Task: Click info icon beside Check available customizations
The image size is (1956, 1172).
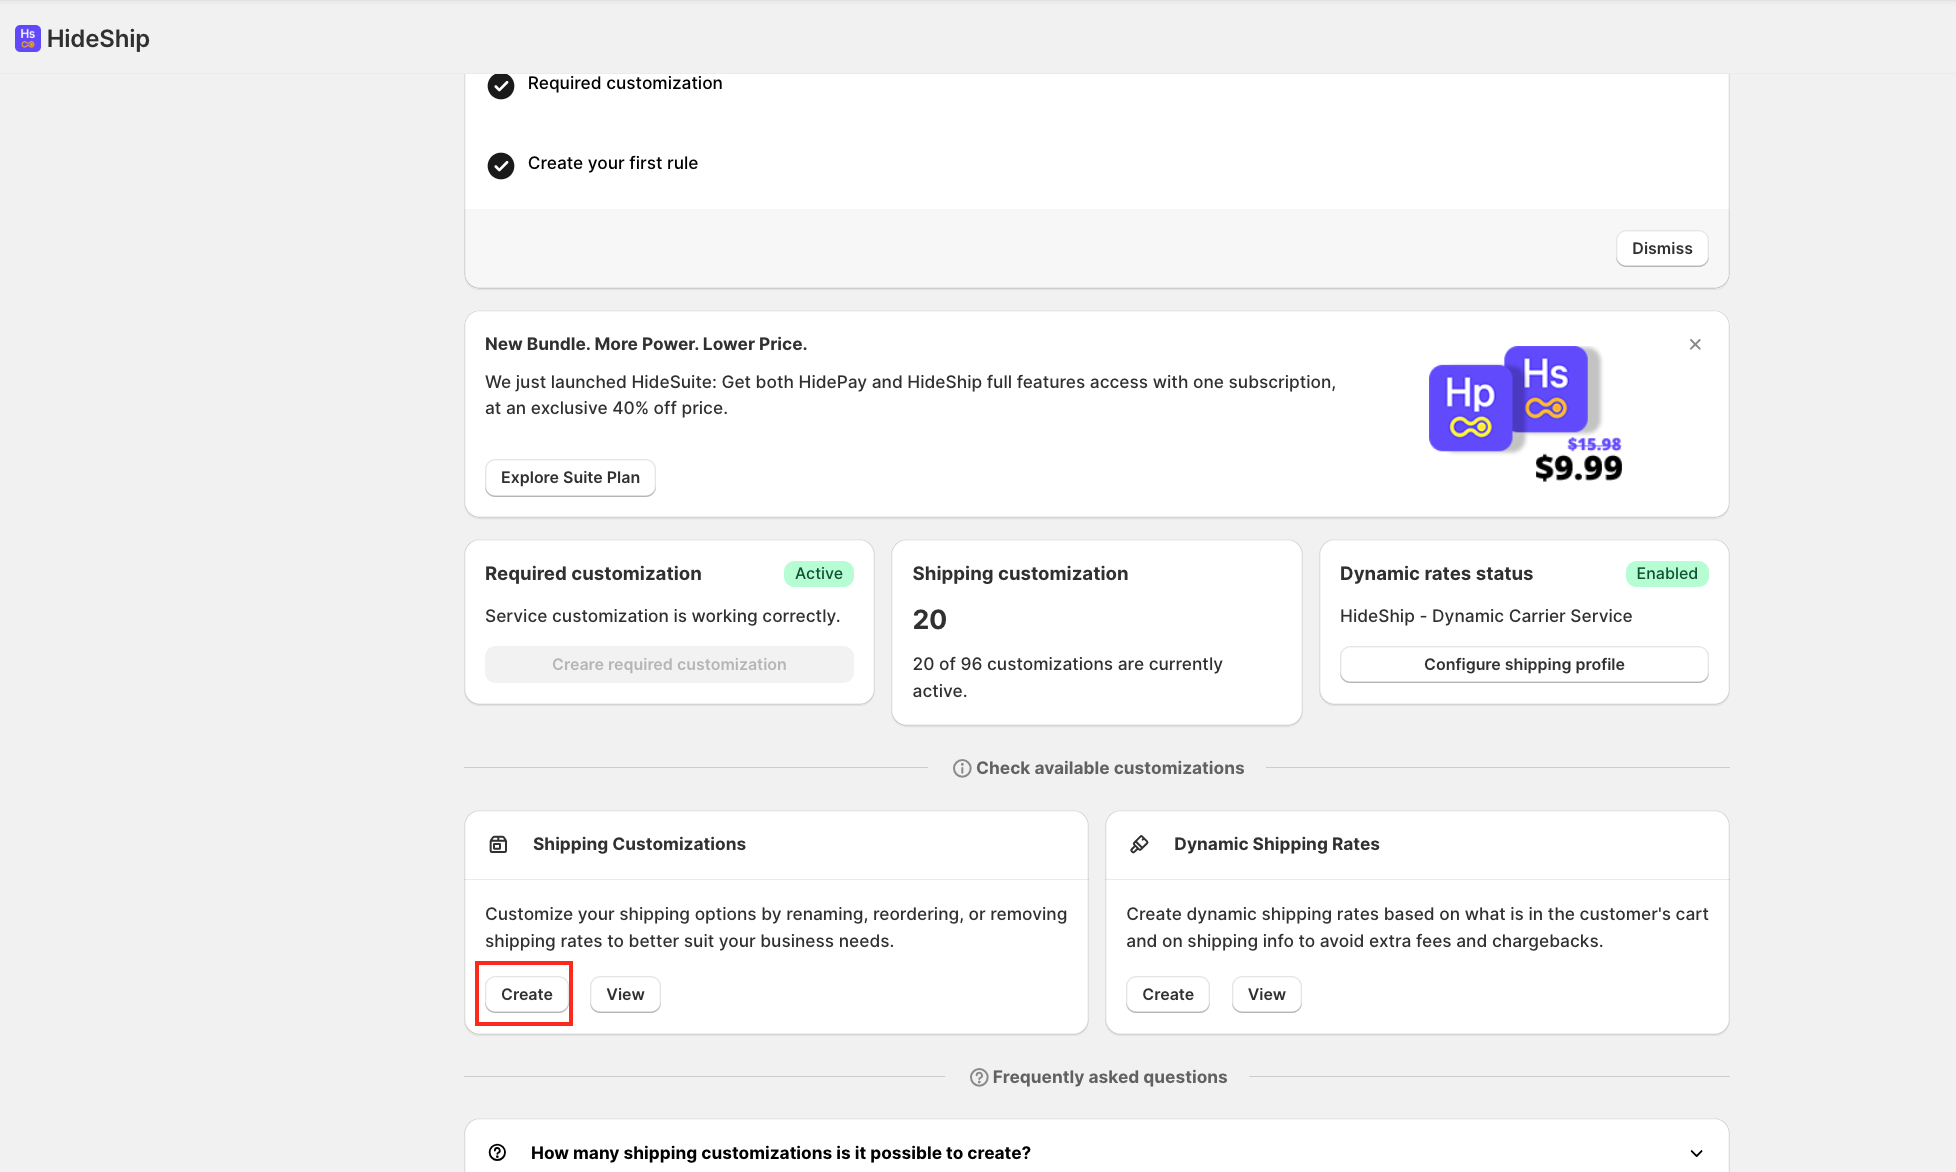Action: tap(962, 768)
